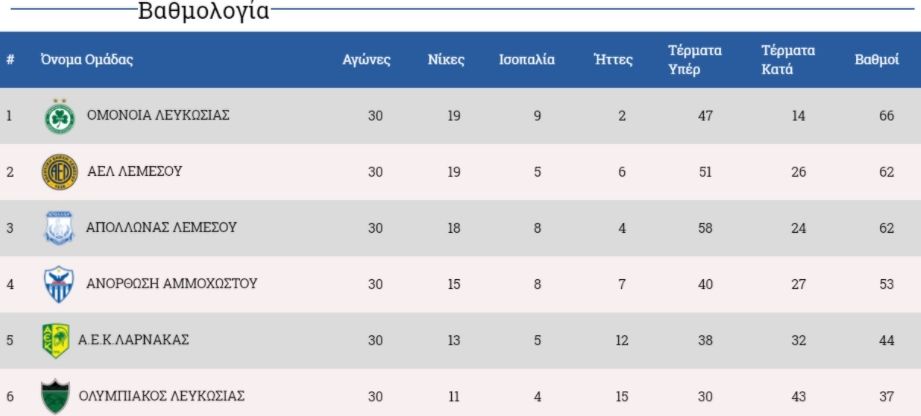Click the Olympiakos Nicosia dark green crest
The image size is (921, 416).
tap(56, 397)
